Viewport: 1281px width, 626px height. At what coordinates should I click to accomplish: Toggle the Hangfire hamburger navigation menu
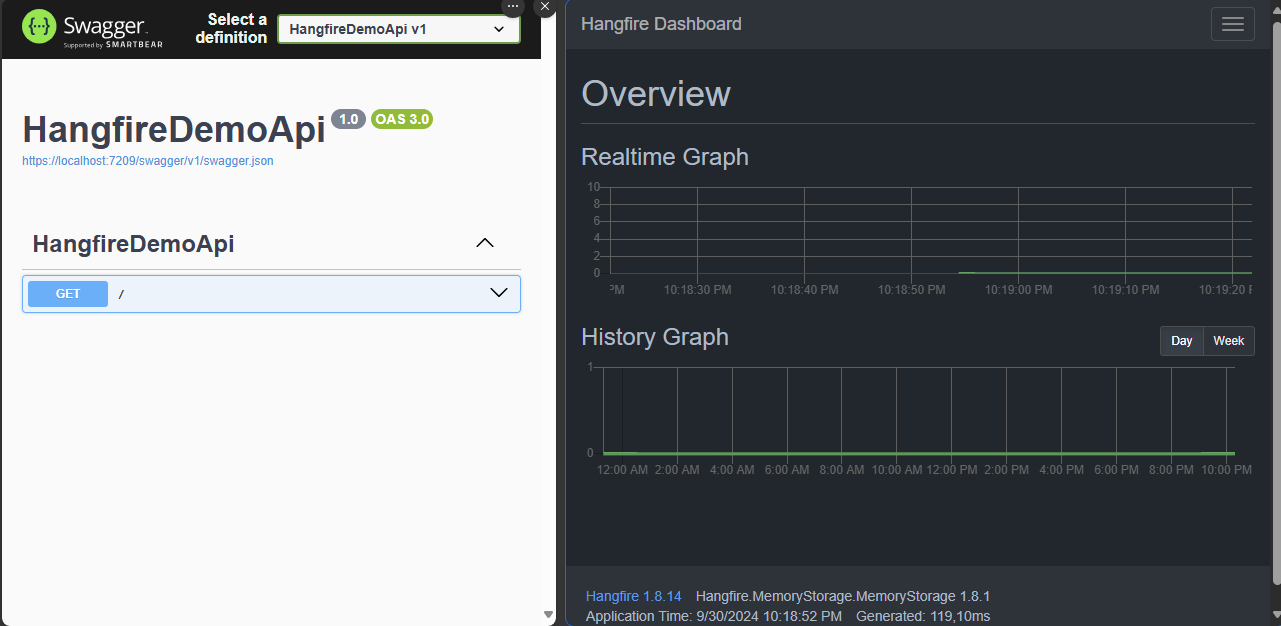click(x=1232, y=25)
